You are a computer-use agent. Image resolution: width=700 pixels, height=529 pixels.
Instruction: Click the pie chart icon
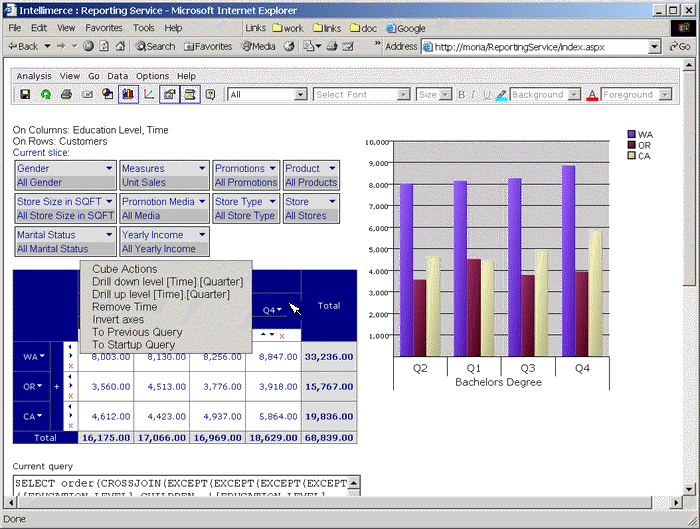pyautogui.click(x=108, y=94)
